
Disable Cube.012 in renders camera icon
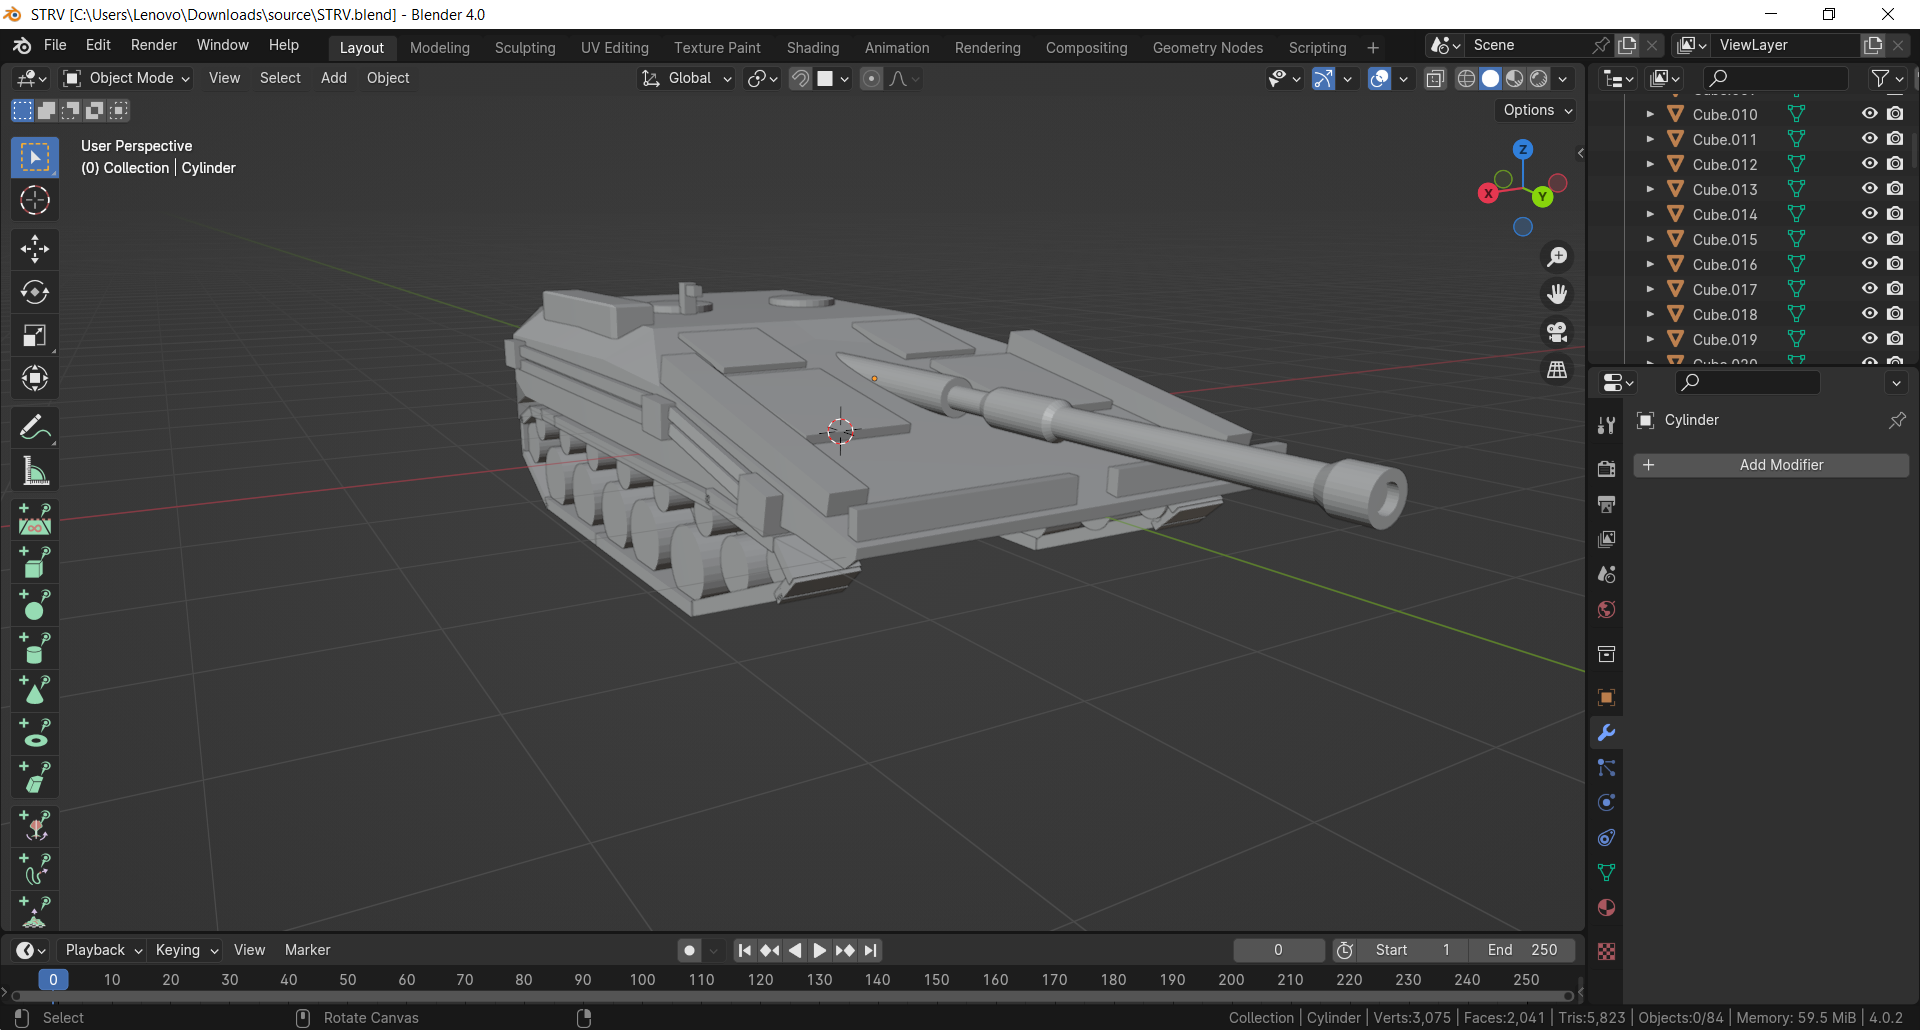(x=1895, y=164)
